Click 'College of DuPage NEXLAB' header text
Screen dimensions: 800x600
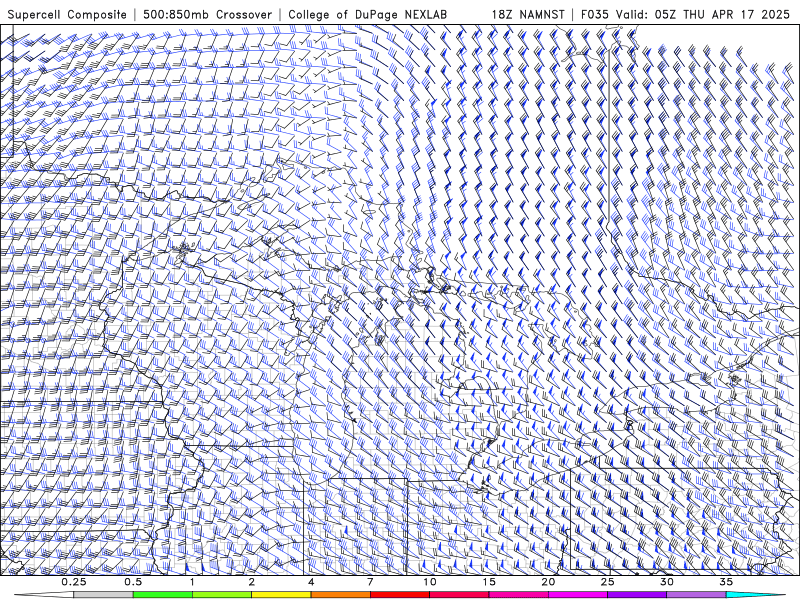367,14
